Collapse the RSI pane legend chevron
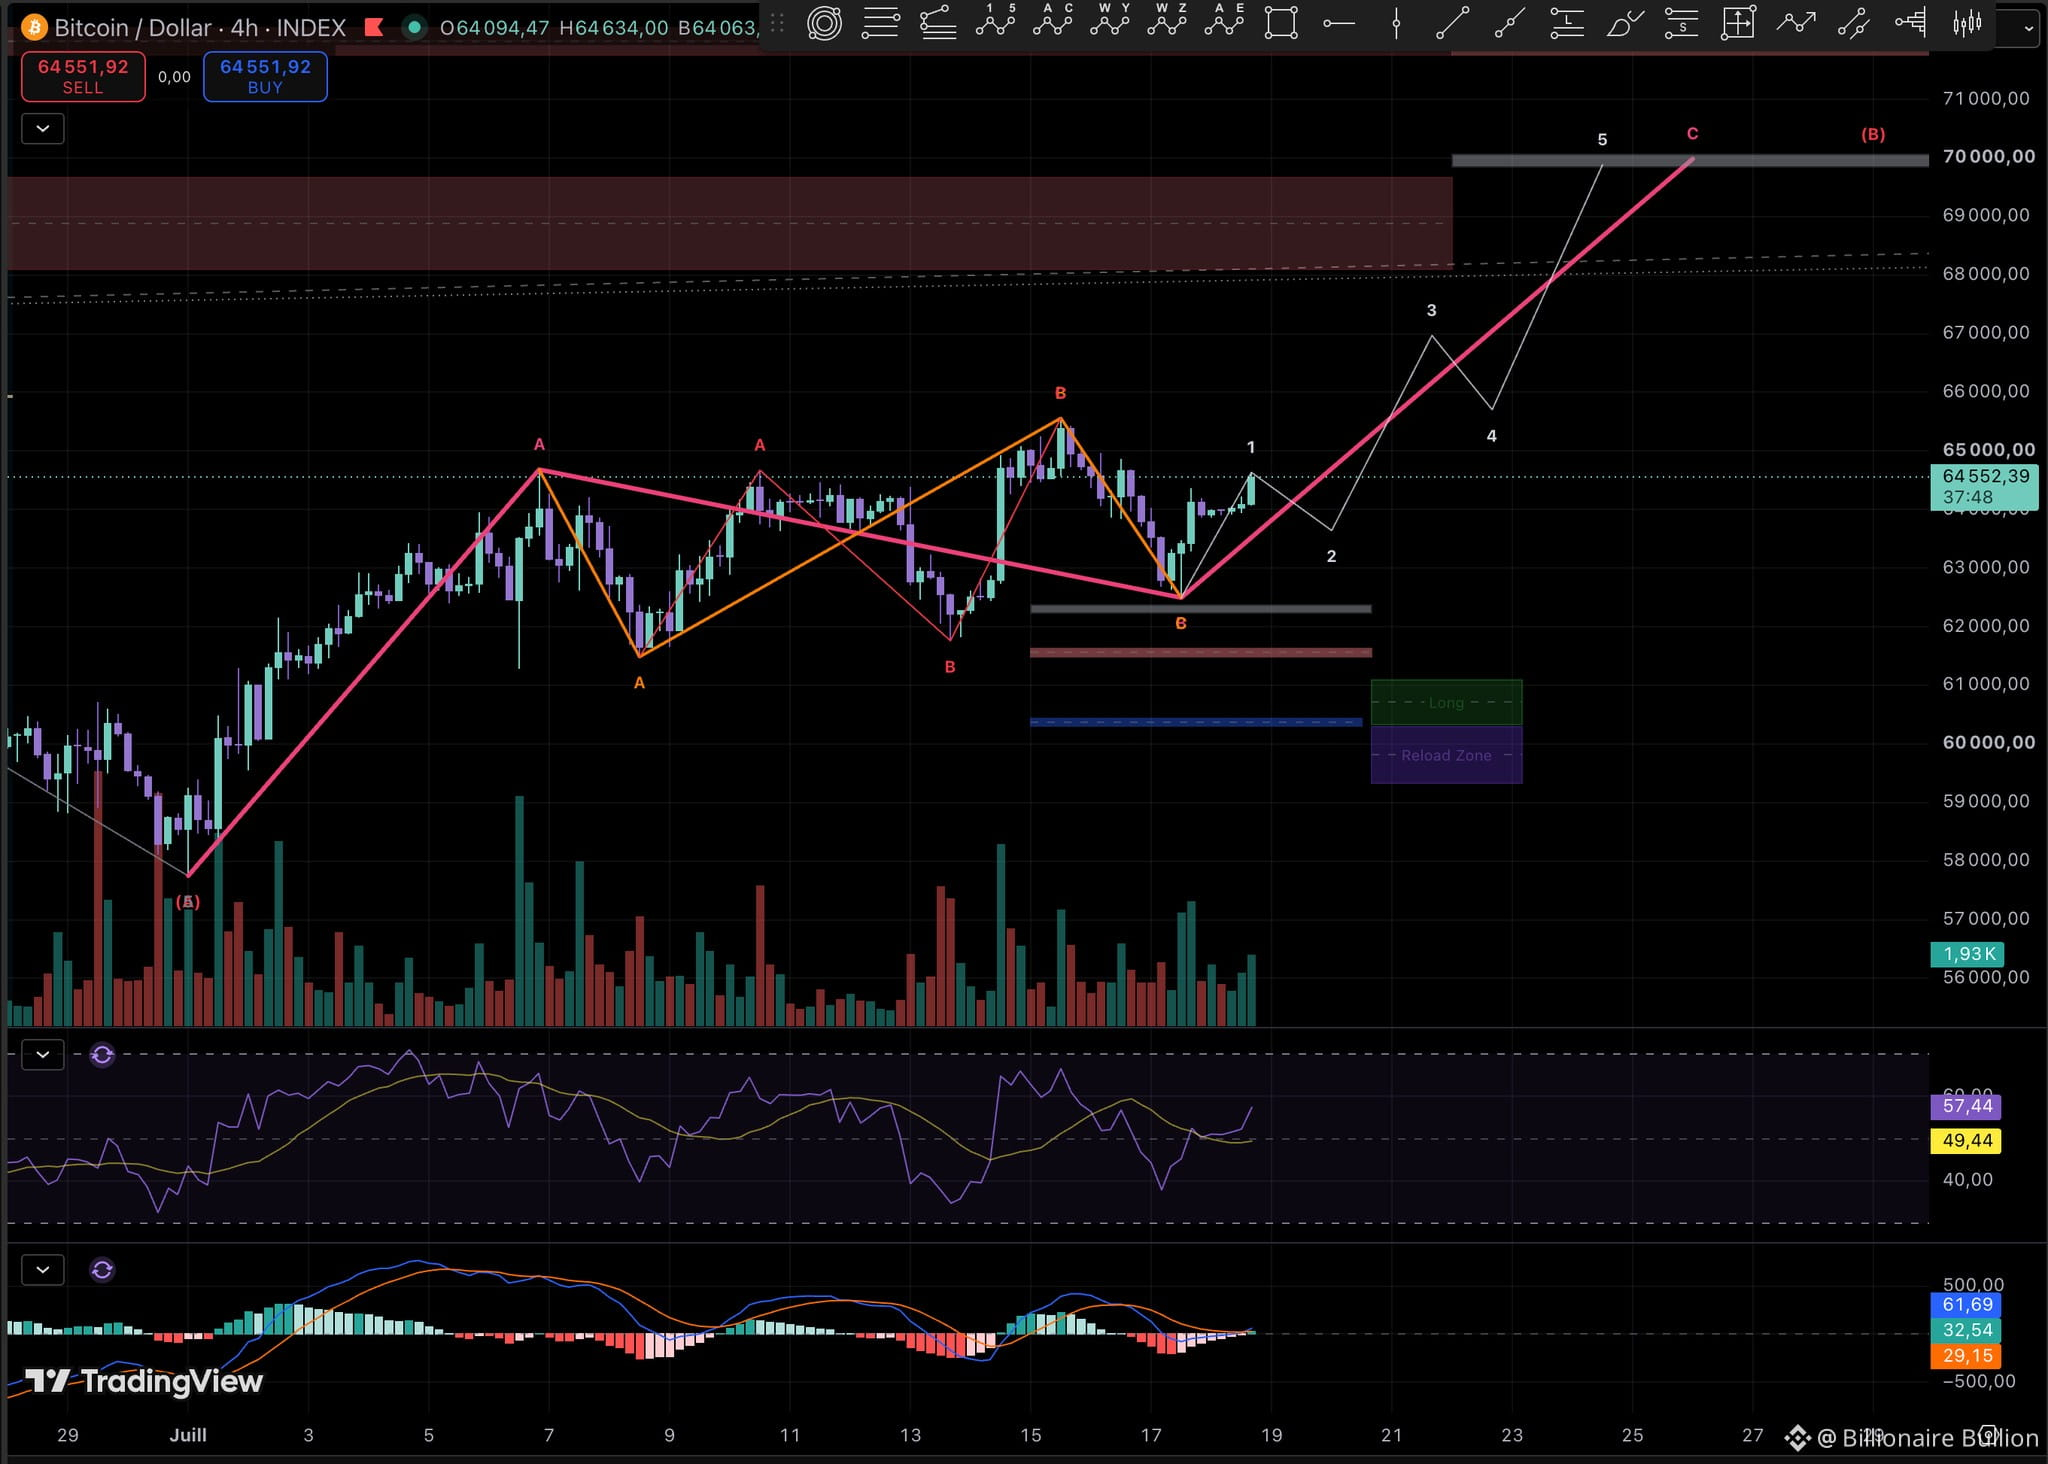The width and height of the screenshot is (2048, 1464). pyautogui.click(x=43, y=1054)
